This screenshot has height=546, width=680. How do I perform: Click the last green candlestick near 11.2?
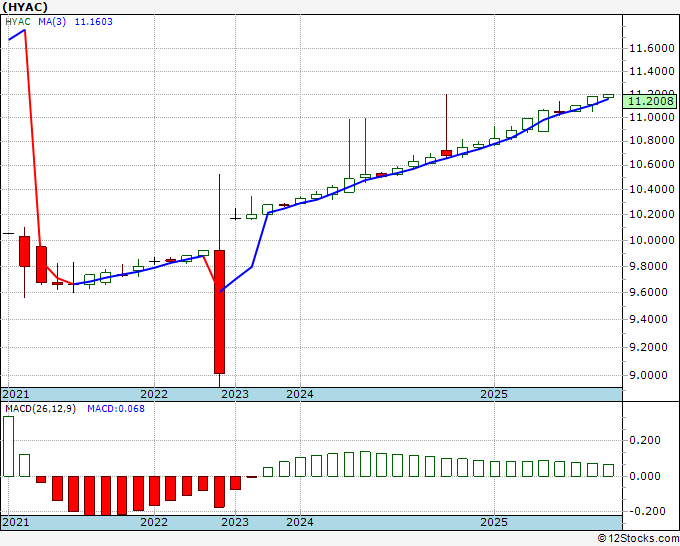(608, 96)
